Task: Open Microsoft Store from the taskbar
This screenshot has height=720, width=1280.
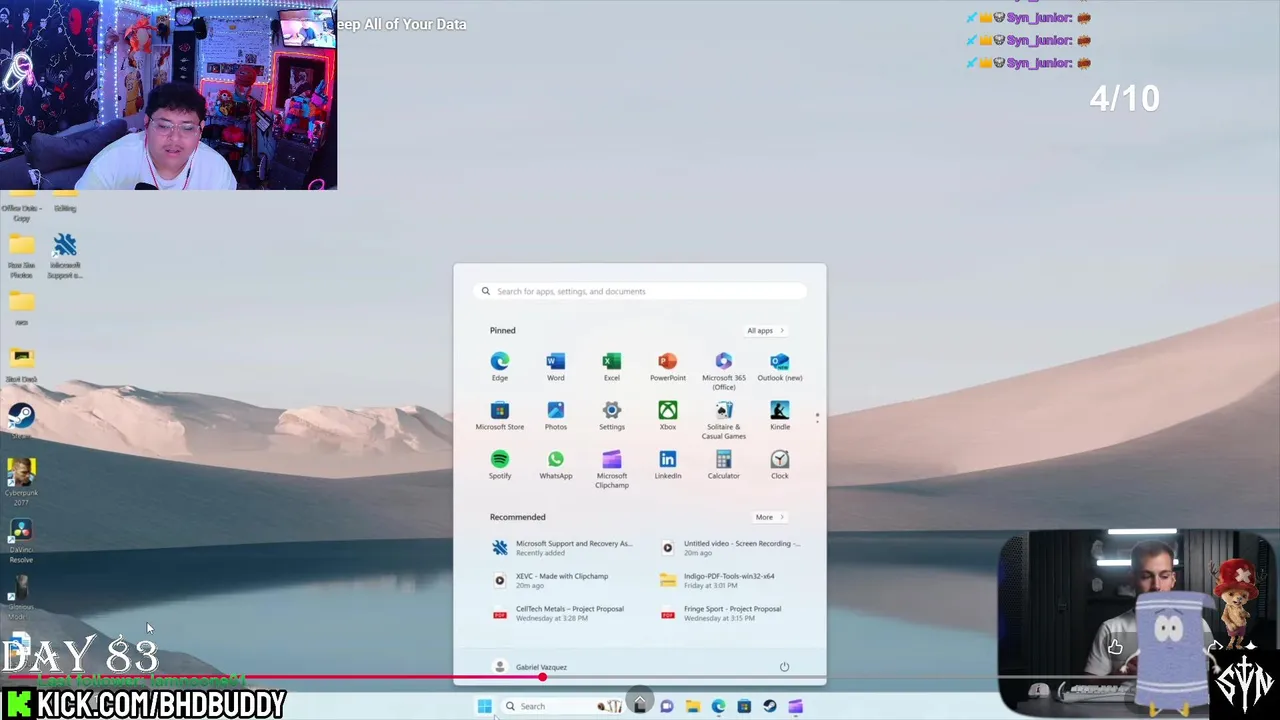Action: click(744, 706)
